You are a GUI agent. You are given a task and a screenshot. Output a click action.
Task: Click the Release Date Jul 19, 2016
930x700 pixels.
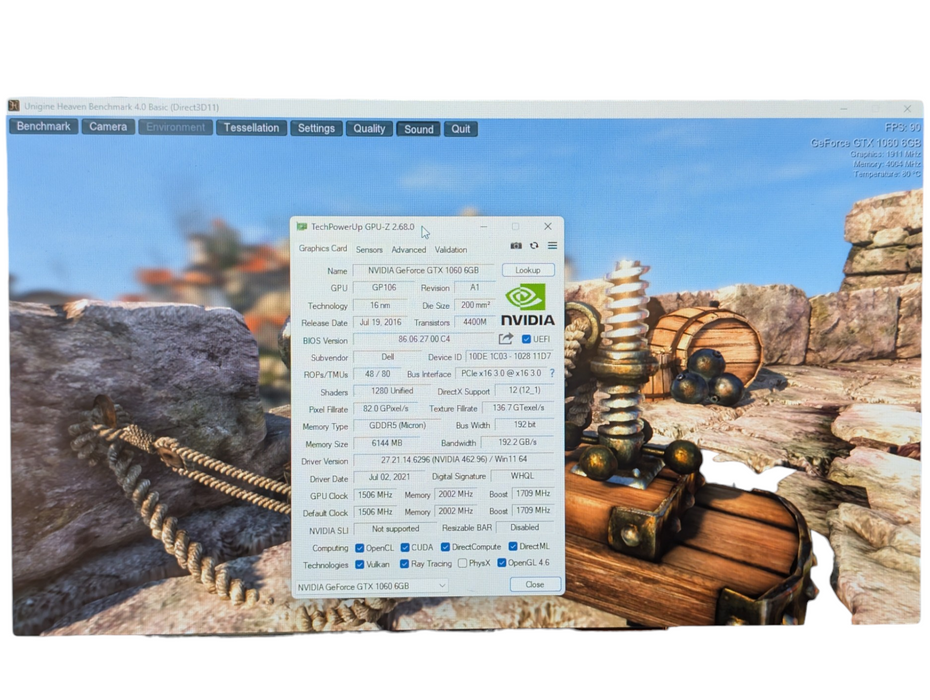380,322
